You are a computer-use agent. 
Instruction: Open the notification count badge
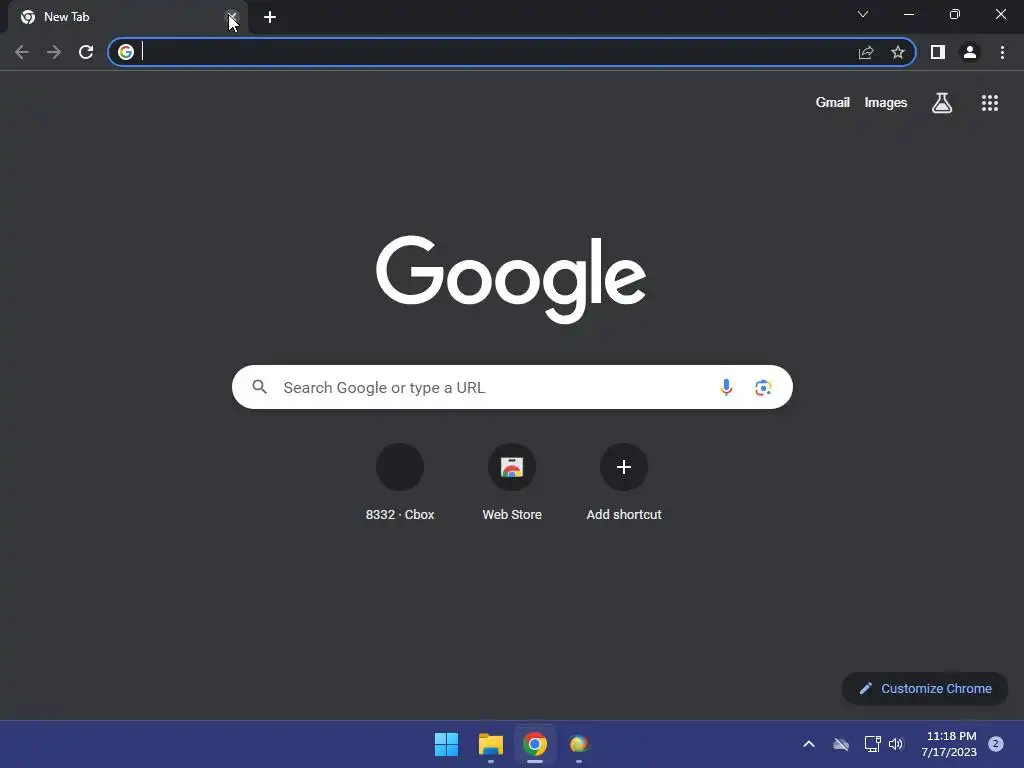[996, 744]
